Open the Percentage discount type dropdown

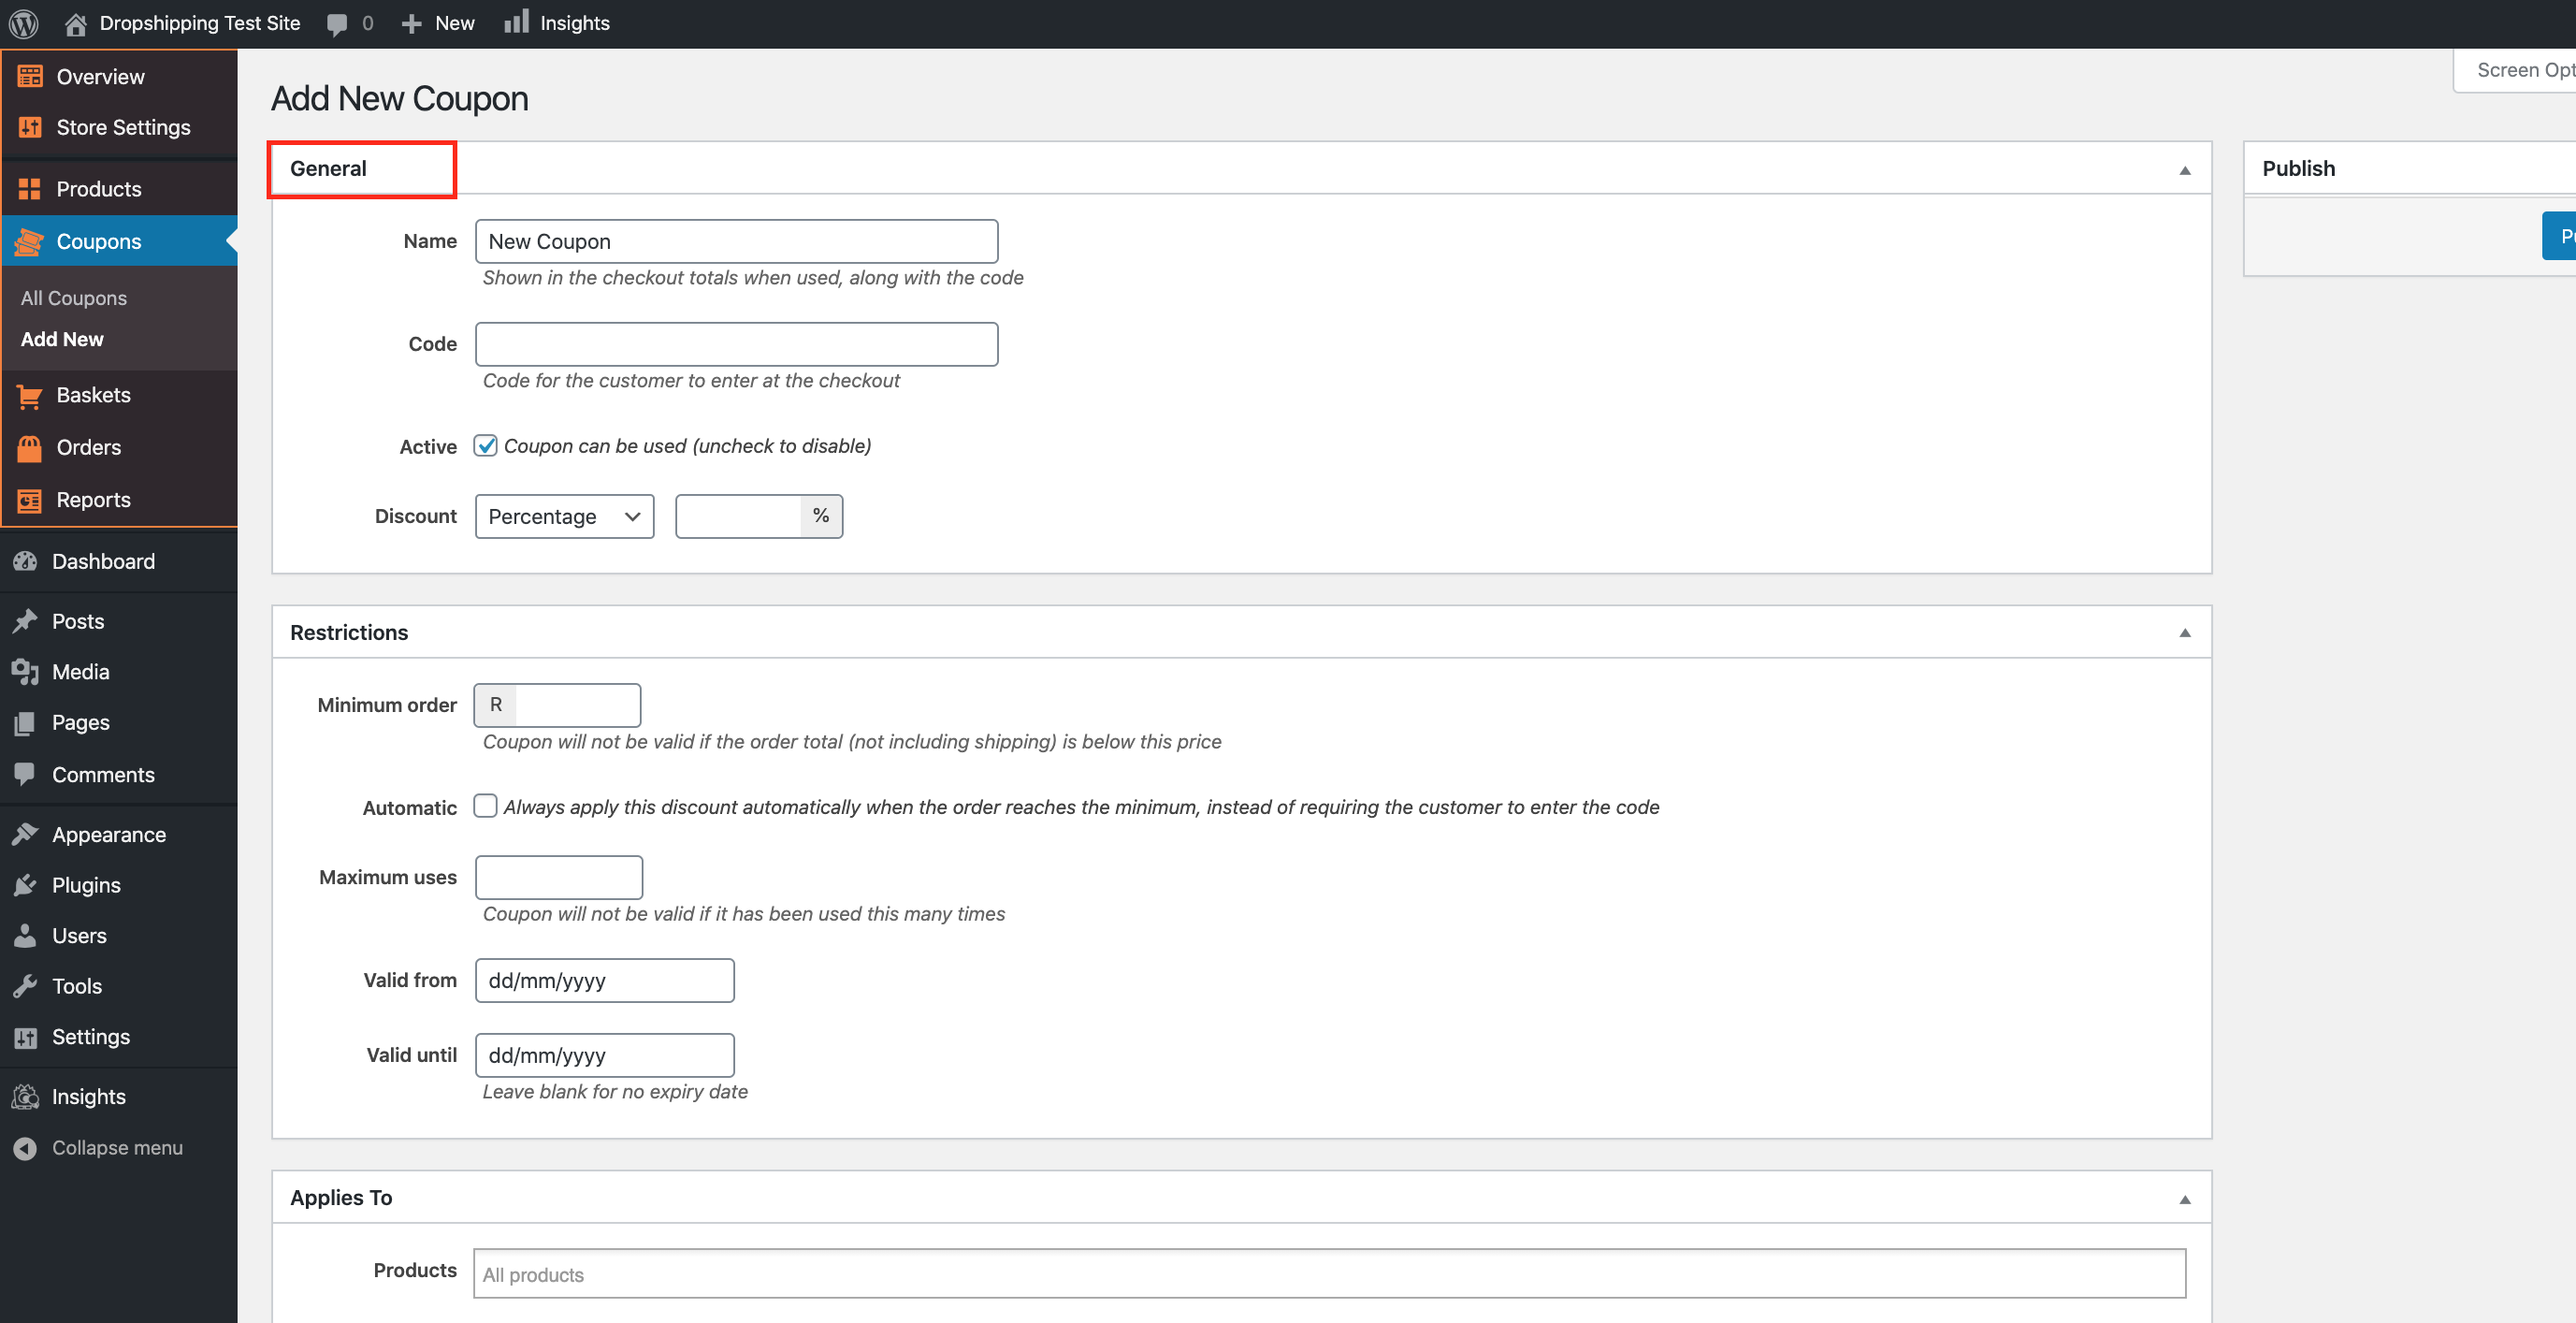point(564,517)
